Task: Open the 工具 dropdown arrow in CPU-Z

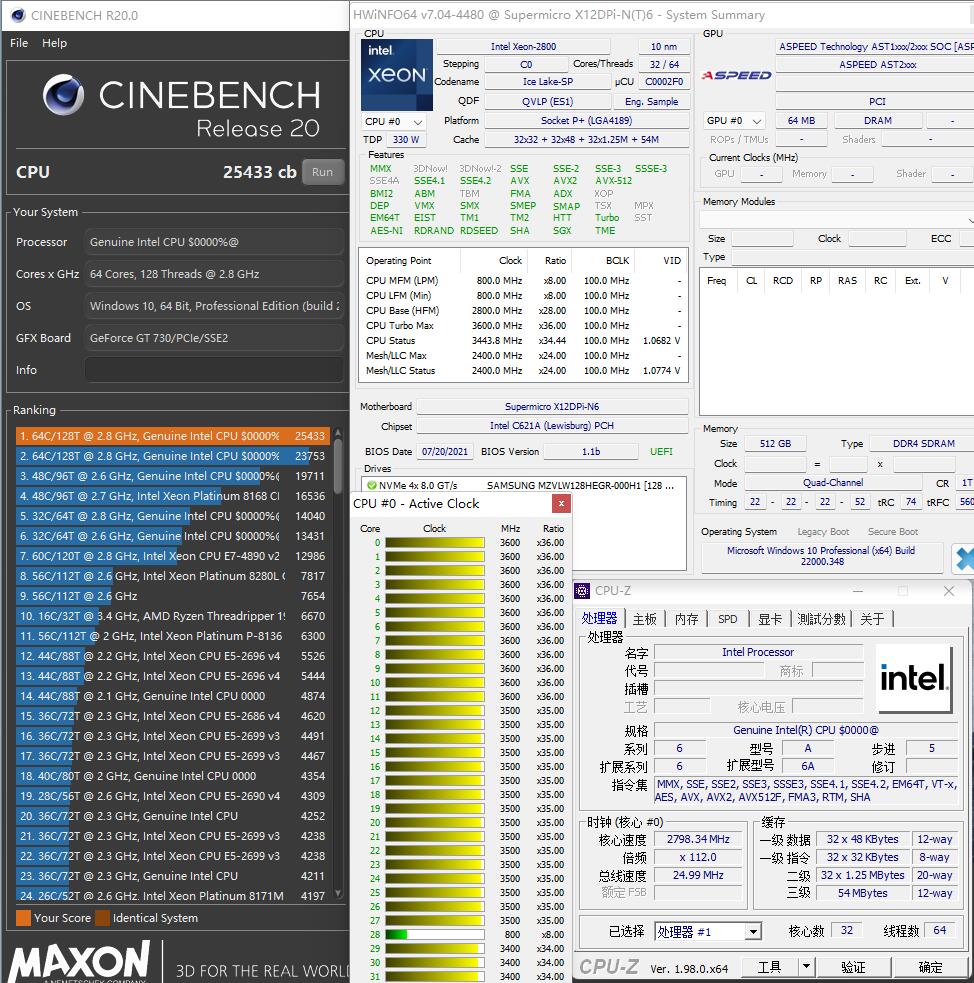Action: tap(806, 966)
